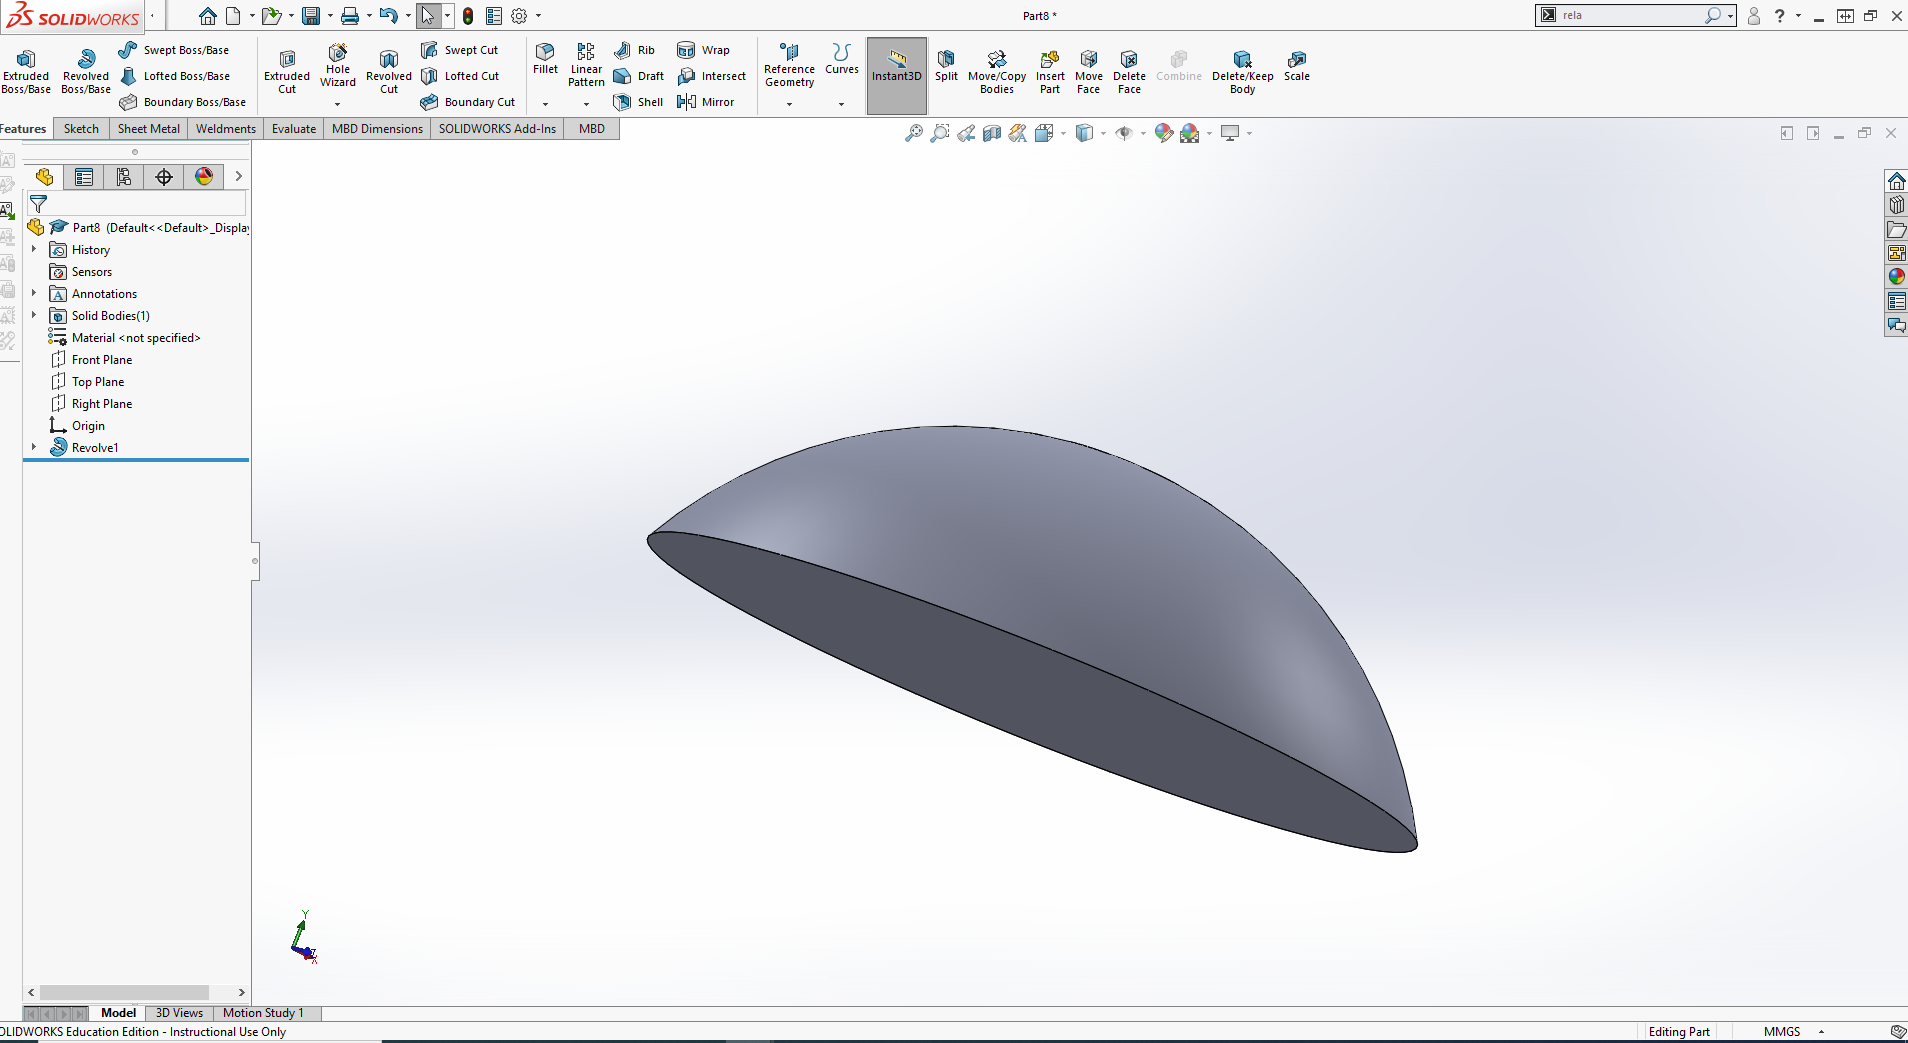The image size is (1908, 1043).
Task: Use the Intersect feature
Action: (712, 76)
